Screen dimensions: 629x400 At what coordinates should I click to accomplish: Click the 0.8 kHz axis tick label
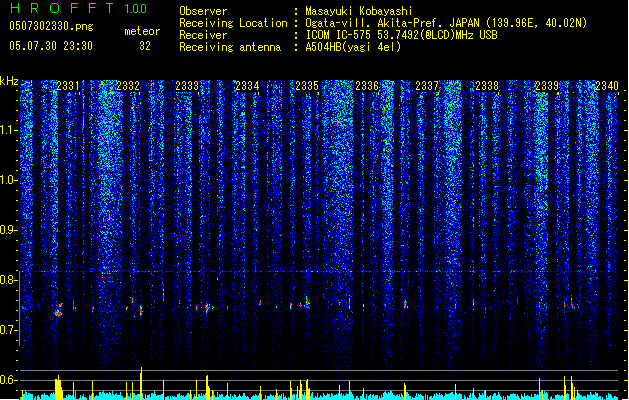(x=8, y=280)
